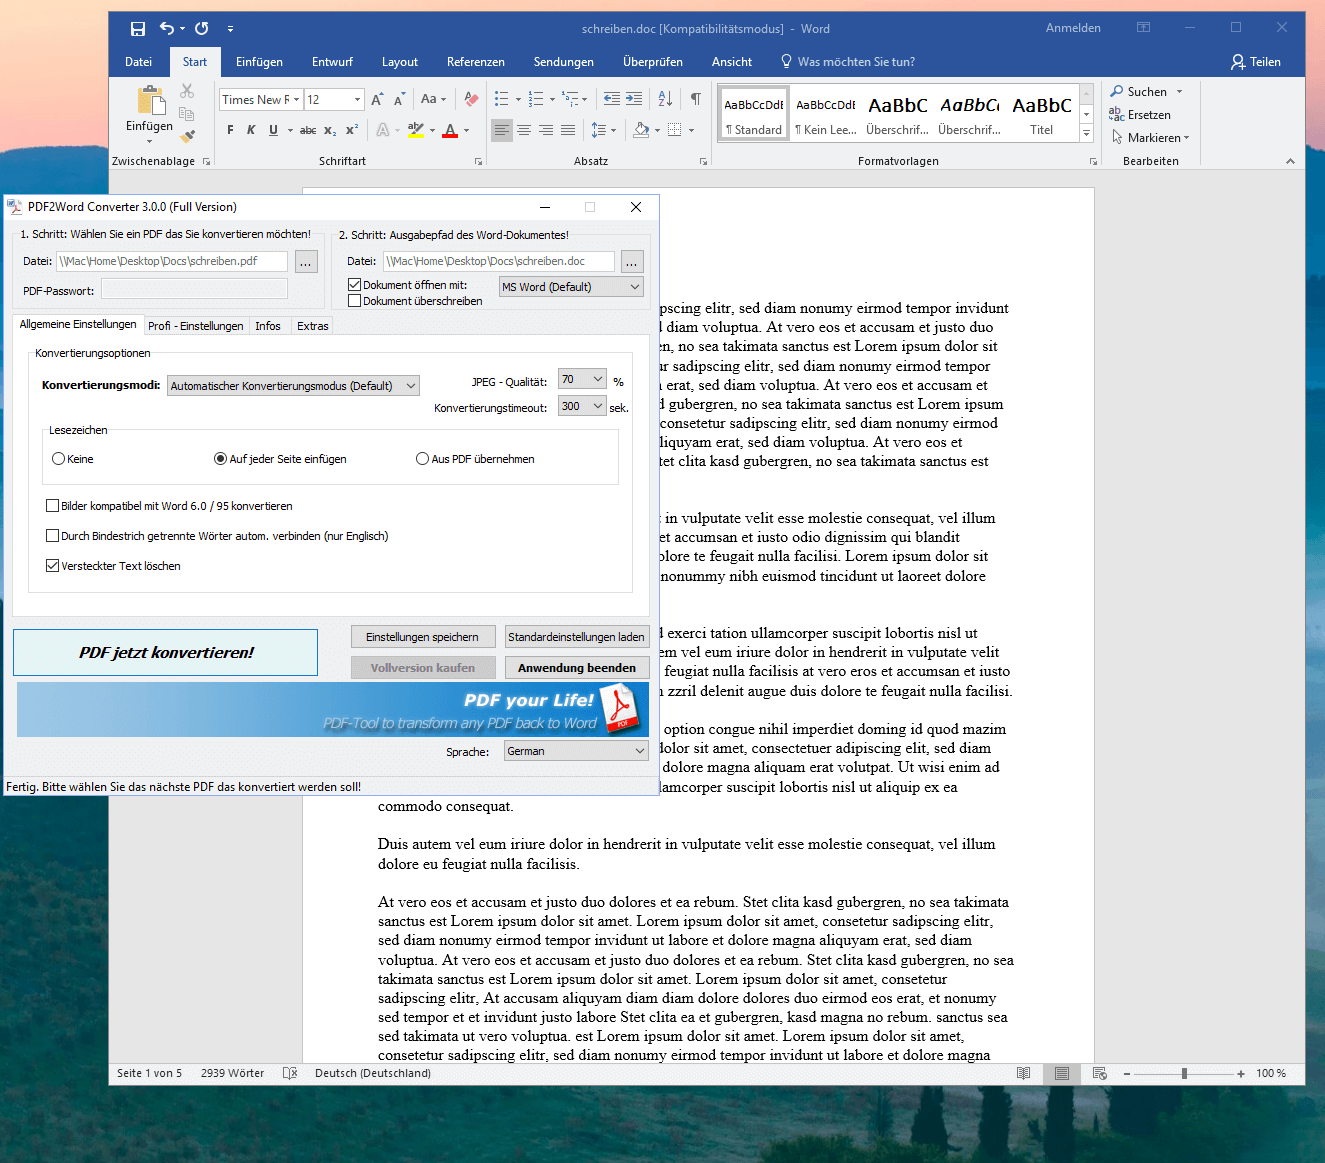Viewport: 1325px width, 1163px height.
Task: Decrease font size with the shrink font icon
Action: pyautogui.click(x=399, y=99)
